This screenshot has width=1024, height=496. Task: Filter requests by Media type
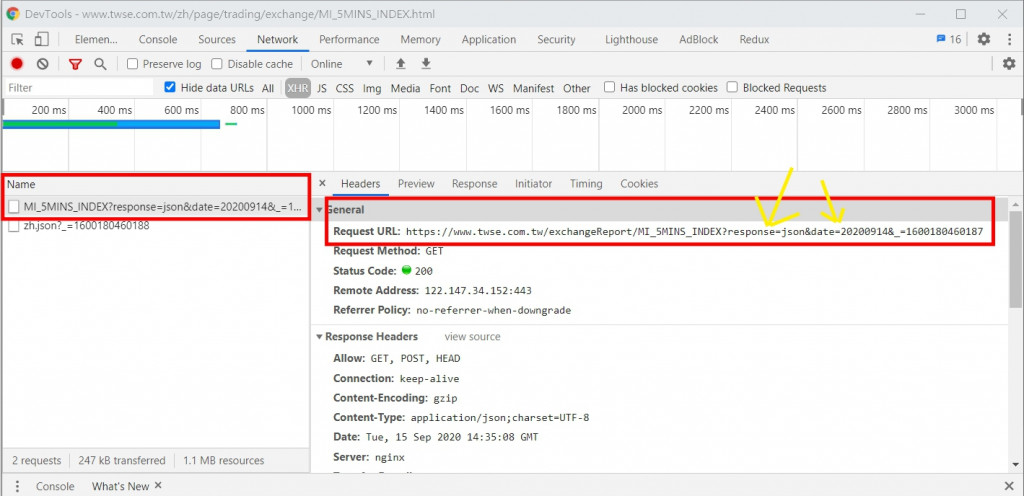pos(406,88)
